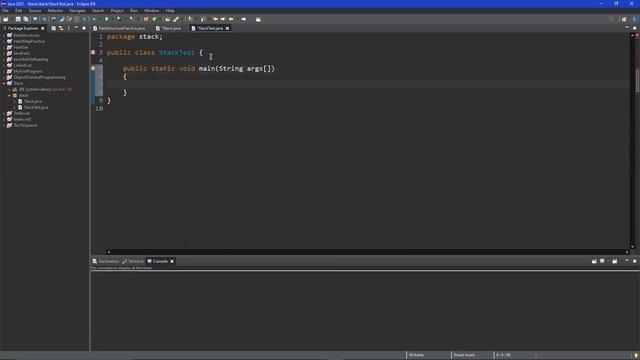Close the Package Explorer view
Image resolution: width=640 pixels, height=360 pixels.
click(42, 28)
